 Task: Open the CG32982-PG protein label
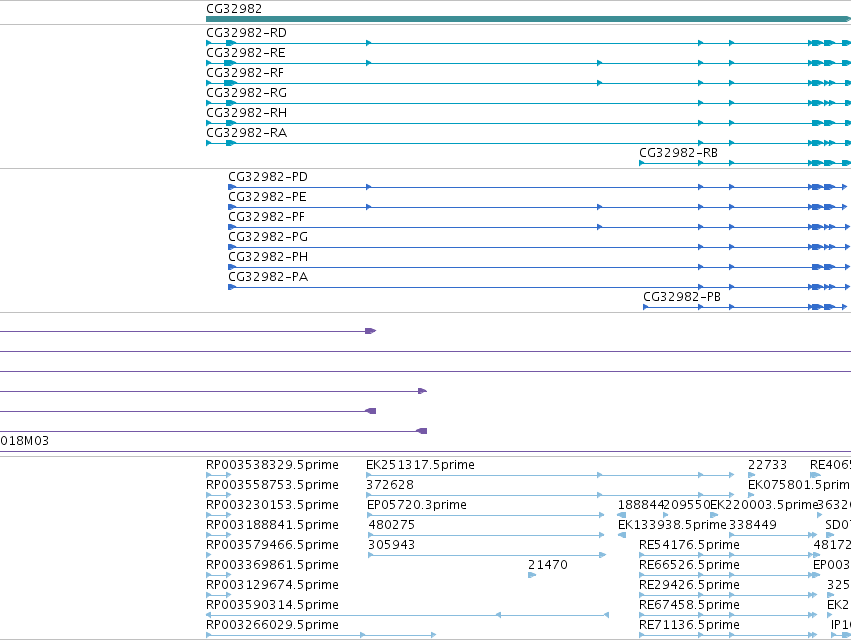click(x=268, y=237)
